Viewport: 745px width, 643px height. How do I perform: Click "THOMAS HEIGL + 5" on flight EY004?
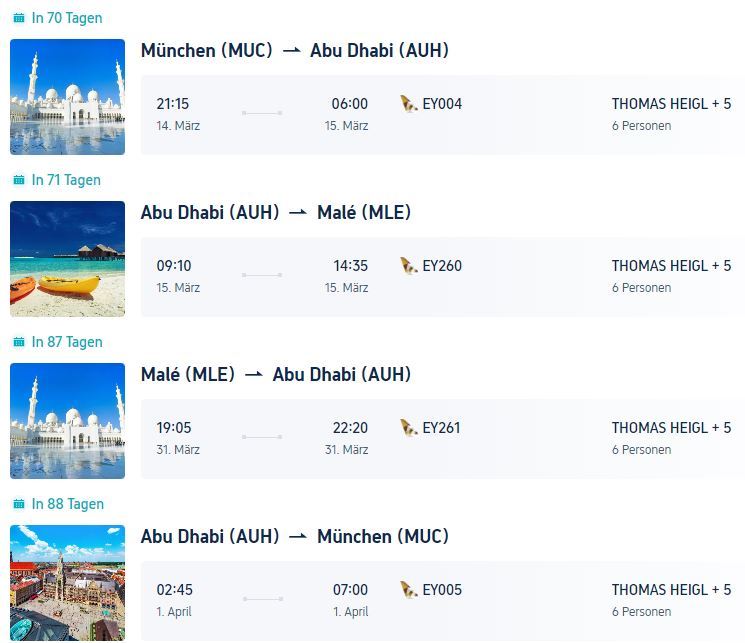671,104
